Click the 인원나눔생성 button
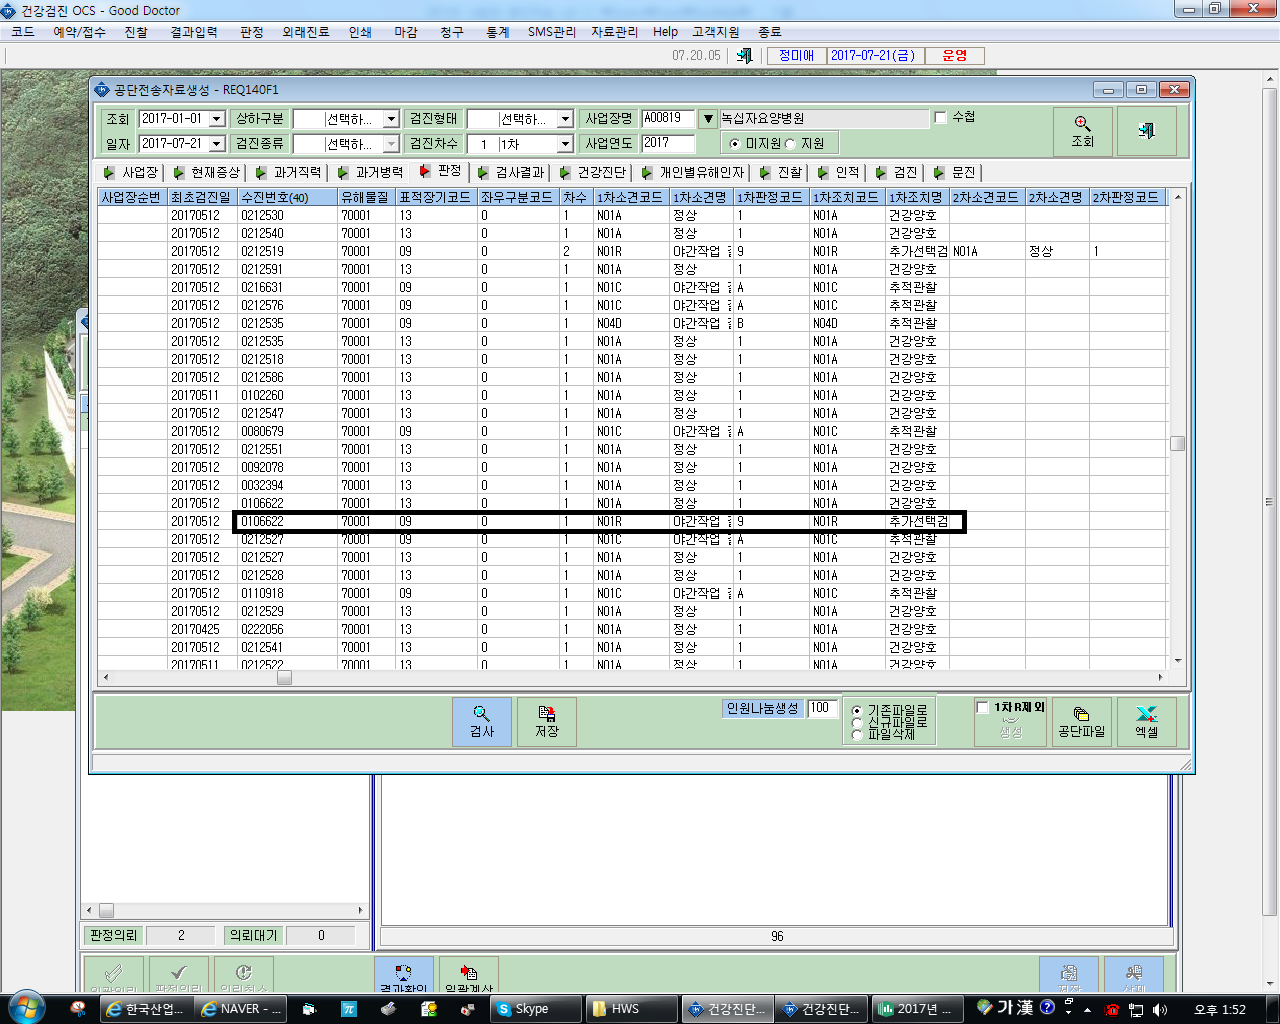Screen dimensions: 1280x1024 tap(763, 708)
